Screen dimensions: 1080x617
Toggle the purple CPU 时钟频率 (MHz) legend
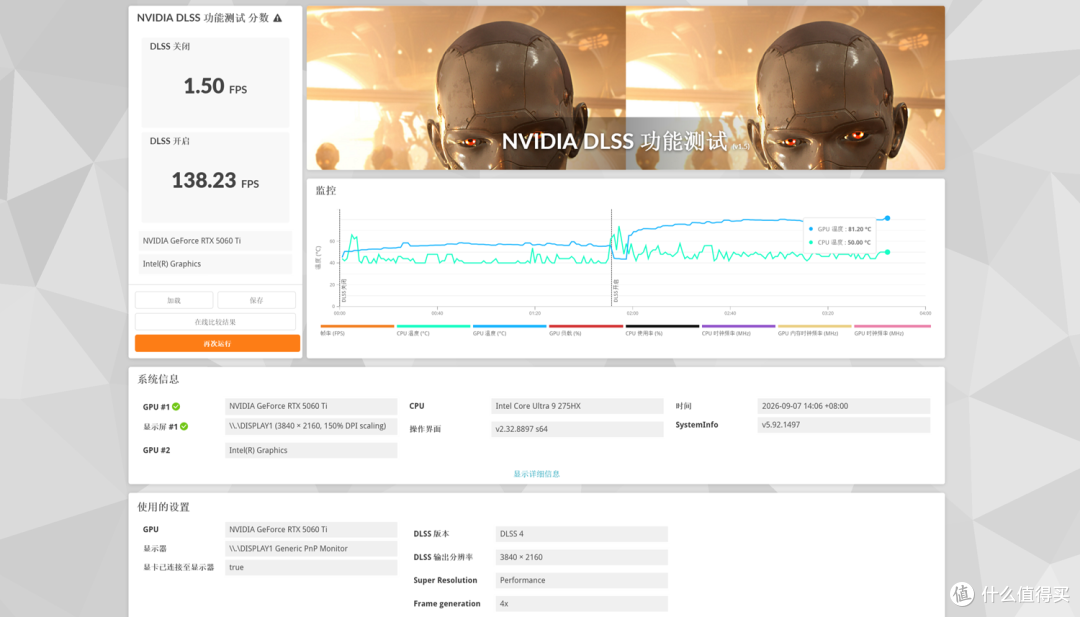[x=738, y=331]
